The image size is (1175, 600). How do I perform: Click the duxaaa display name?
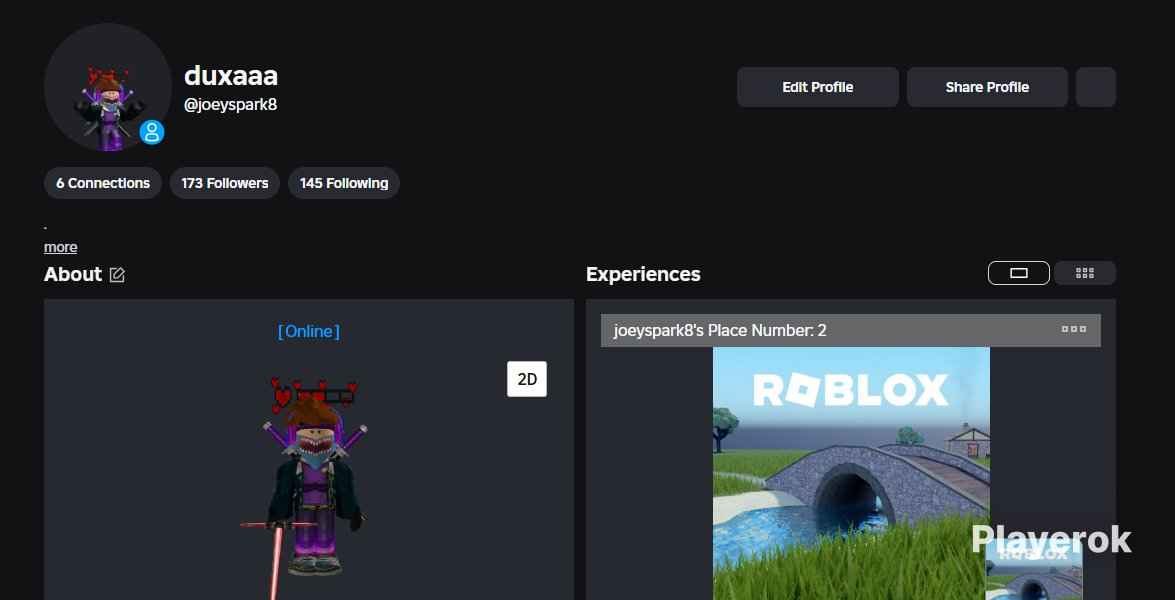click(232, 75)
